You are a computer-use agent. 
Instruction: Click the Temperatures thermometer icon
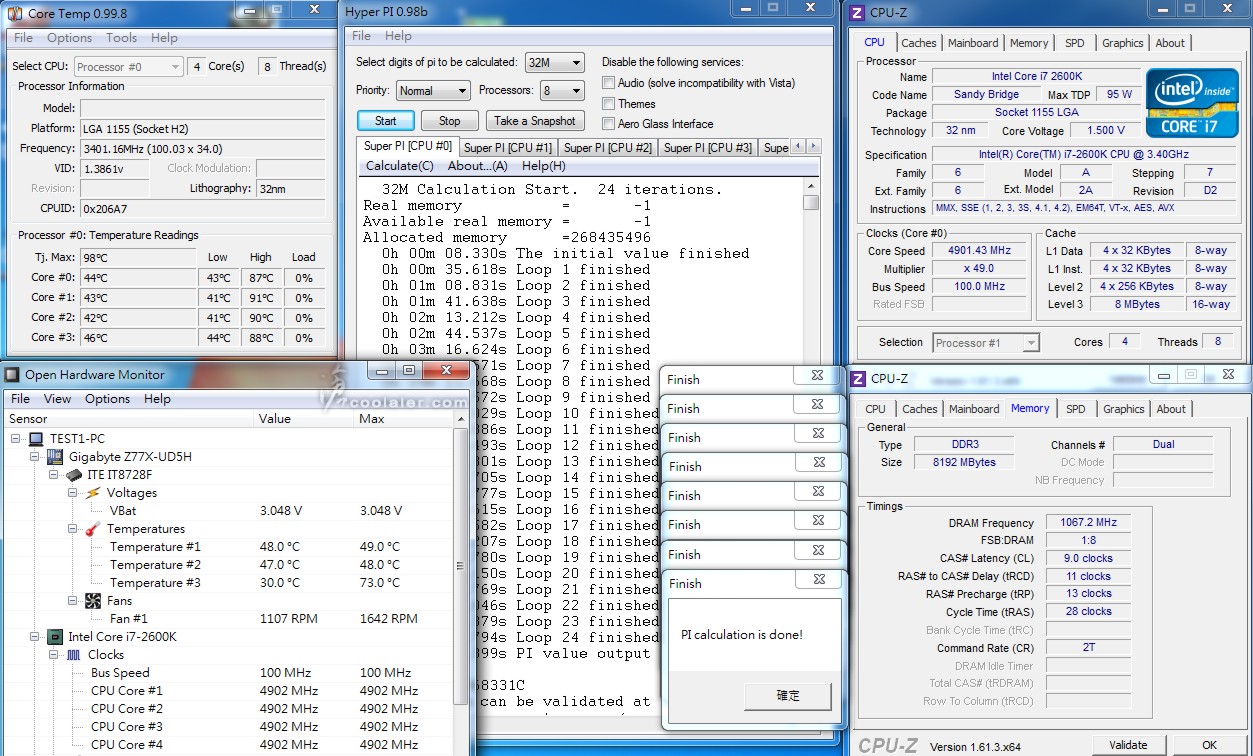[x=93, y=529]
